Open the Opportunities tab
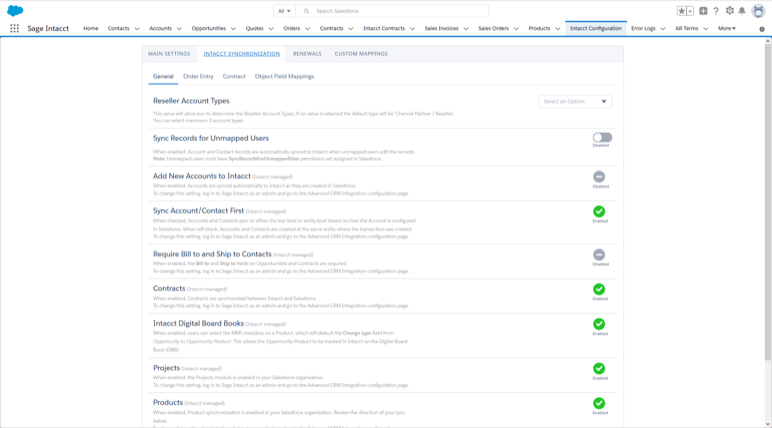This screenshot has height=428, width=772. (x=209, y=29)
